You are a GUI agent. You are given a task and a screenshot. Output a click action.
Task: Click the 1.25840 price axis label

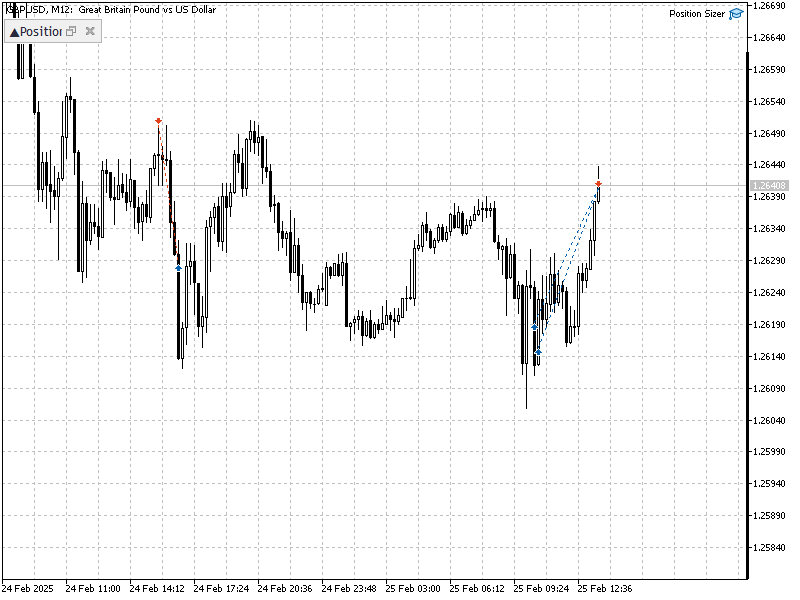click(769, 548)
